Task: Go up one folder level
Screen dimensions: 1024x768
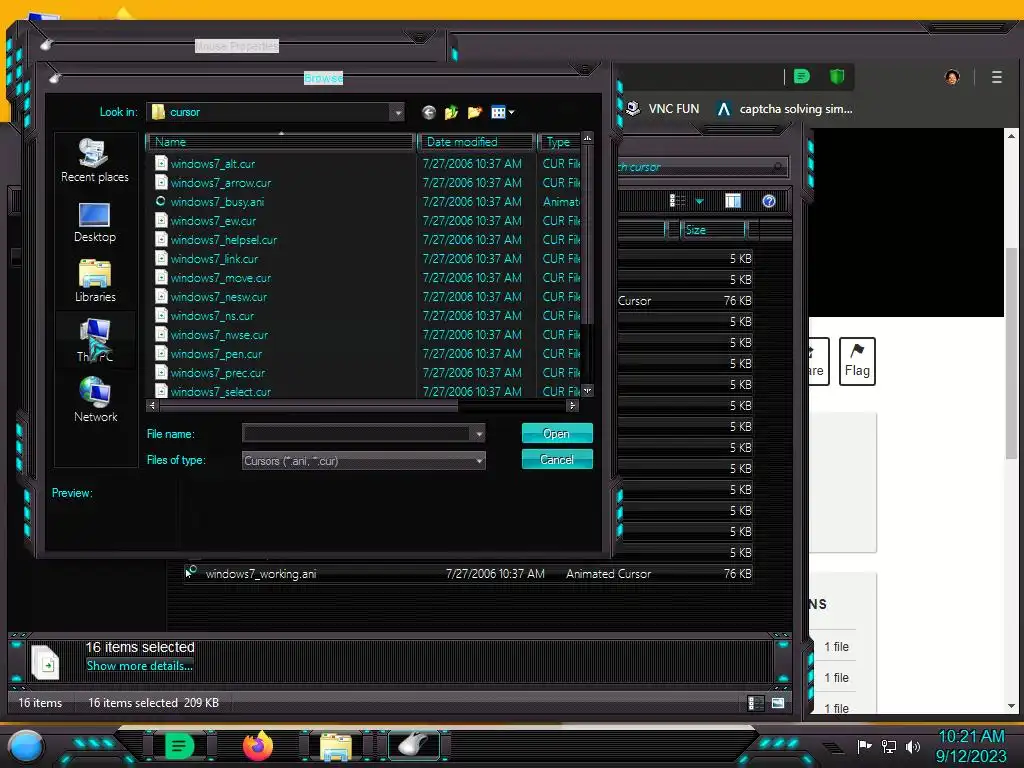Action: [451, 112]
